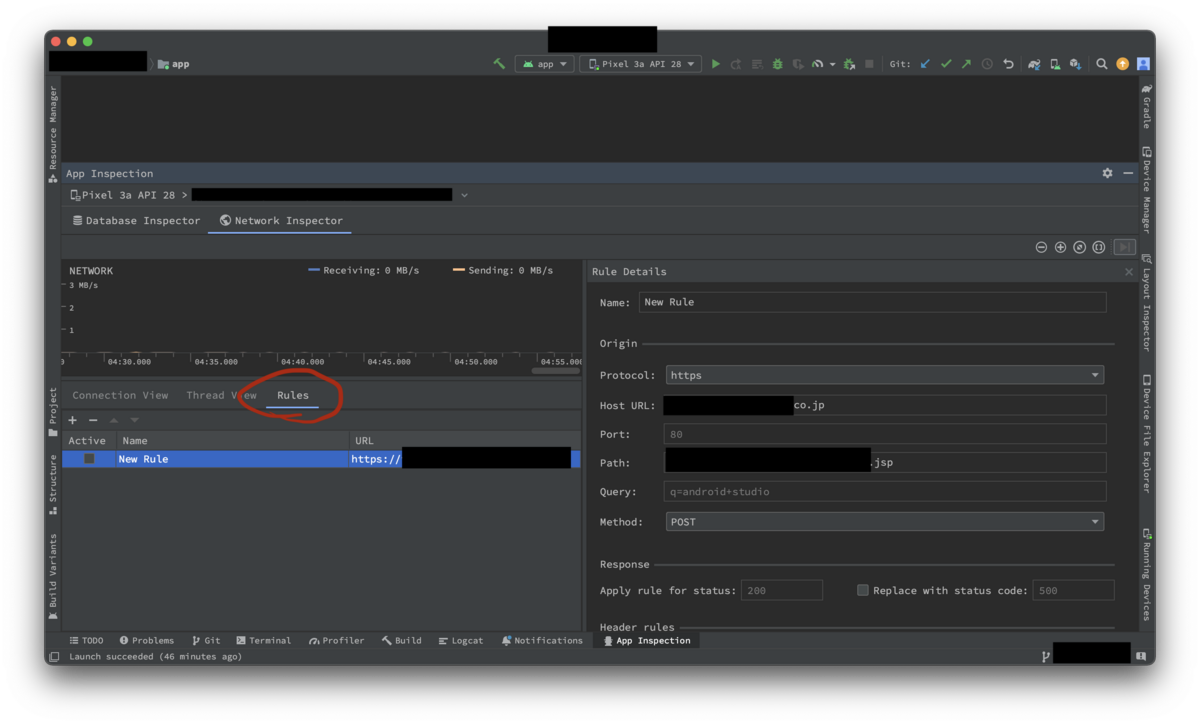Image resolution: width=1200 pixels, height=724 pixels.
Task: Click Attach Debugger to Android Process icon
Action: coord(849,64)
